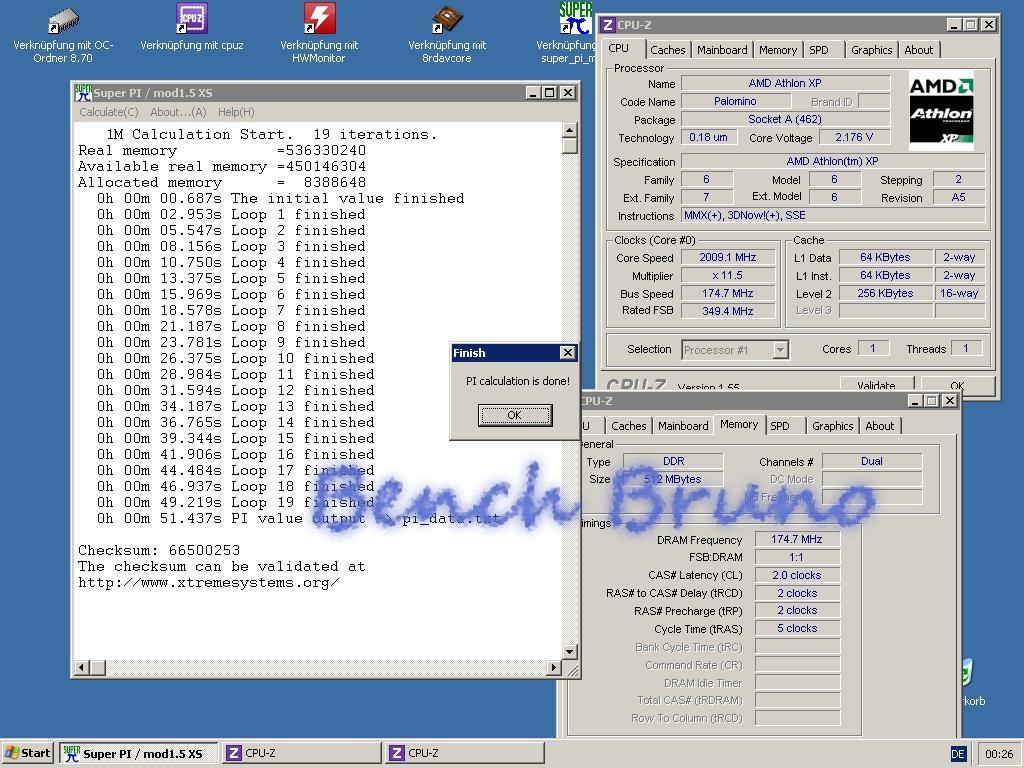The height and width of the screenshot is (768, 1024).
Task: Click the Rated FSB value 349.4 MHz
Action: click(728, 311)
